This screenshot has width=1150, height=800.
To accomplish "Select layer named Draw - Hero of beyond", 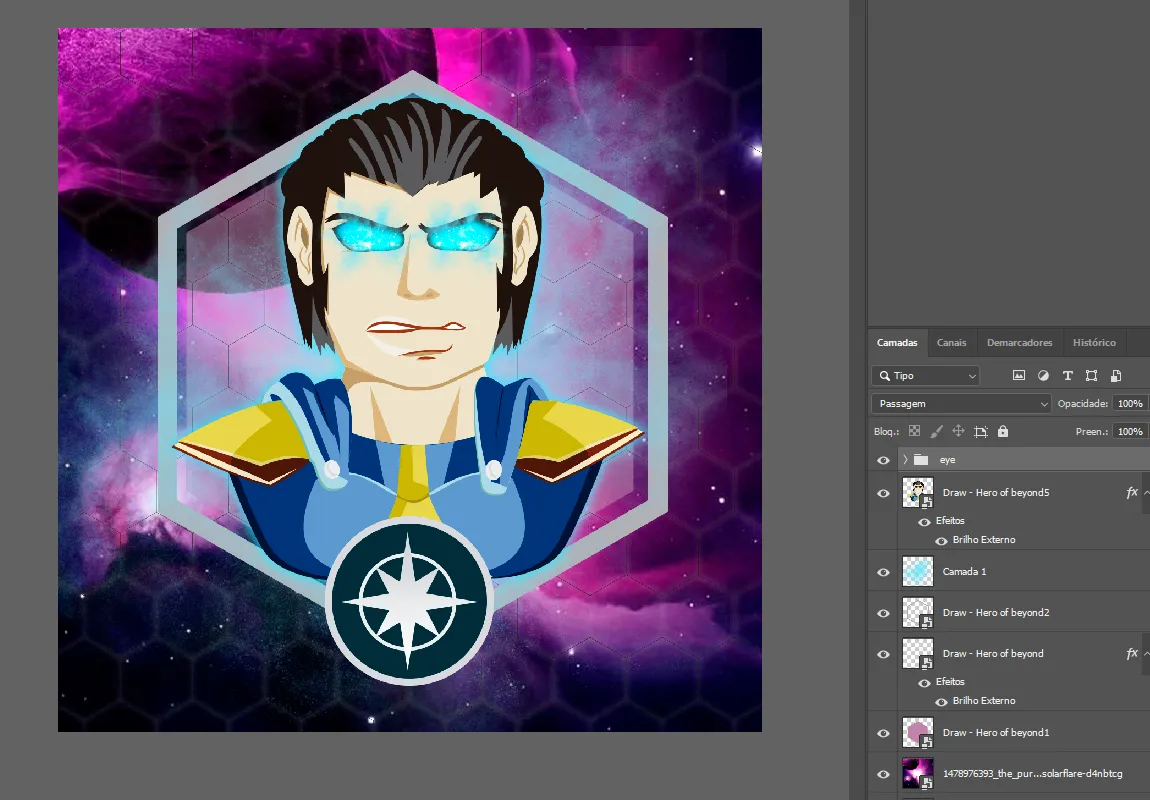I will click(993, 653).
